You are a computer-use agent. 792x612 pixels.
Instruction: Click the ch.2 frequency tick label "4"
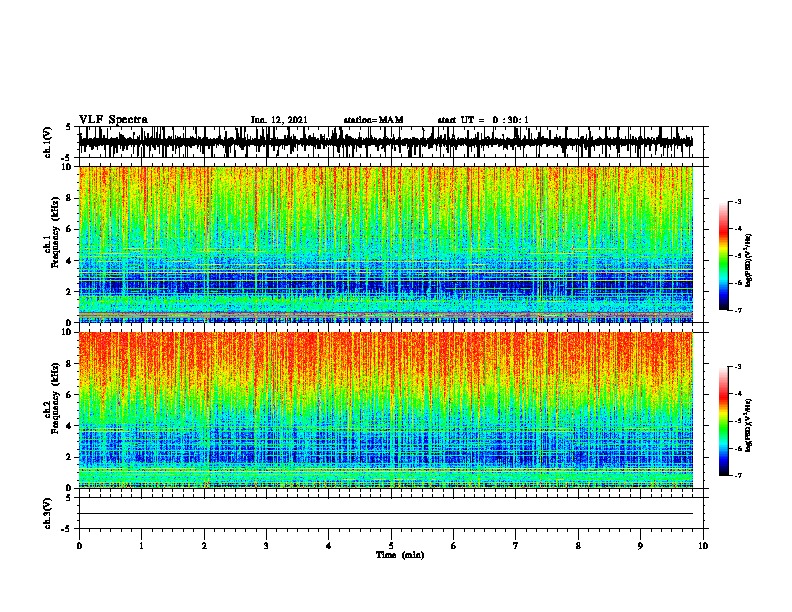click(x=69, y=426)
